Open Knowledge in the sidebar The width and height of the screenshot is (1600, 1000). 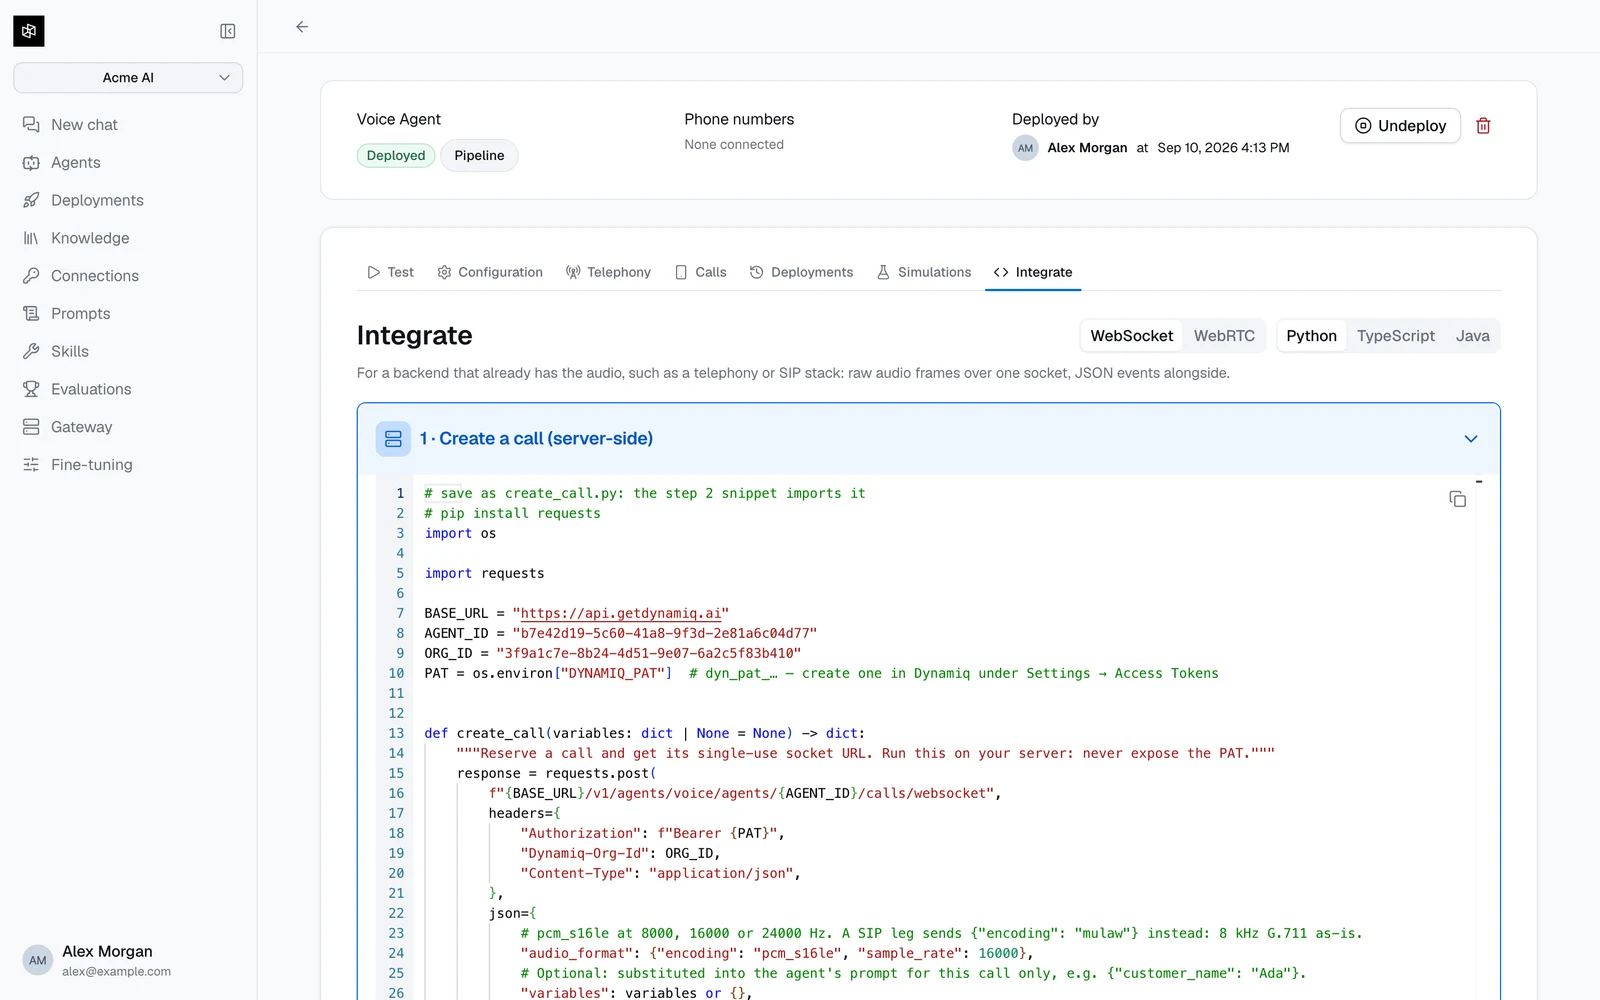pos(128,238)
